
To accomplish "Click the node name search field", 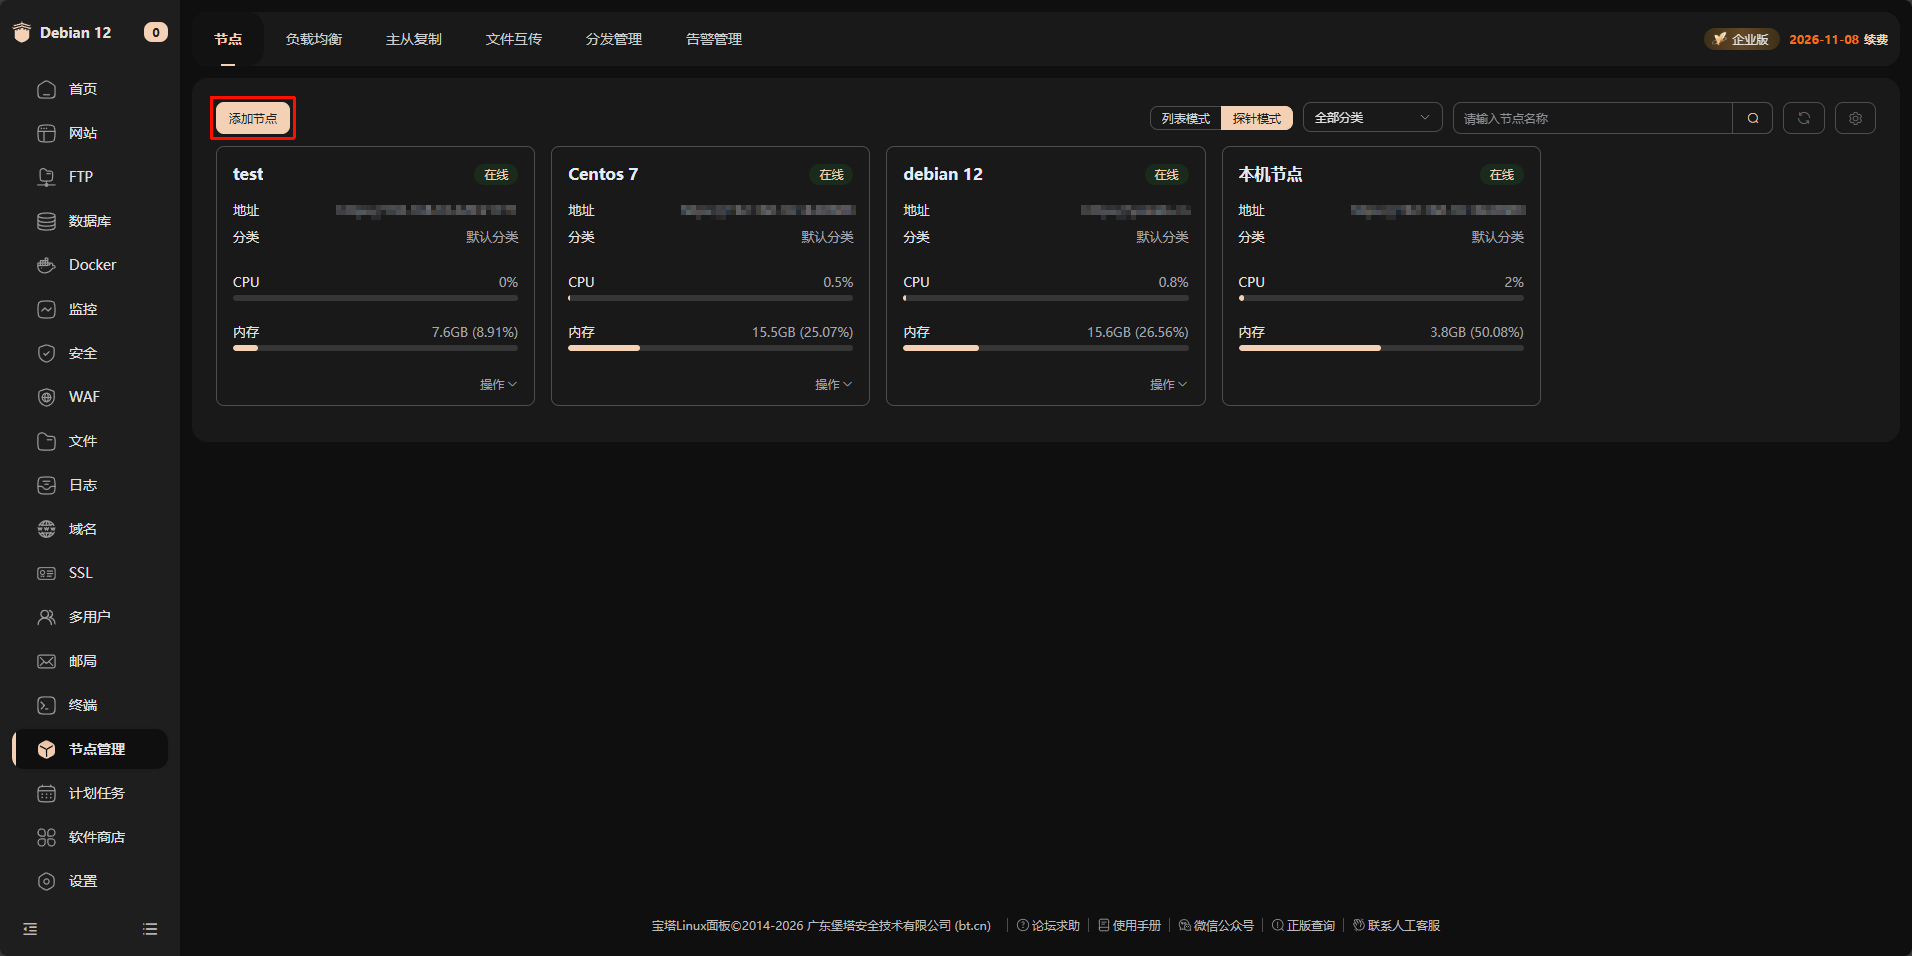I will pyautogui.click(x=1592, y=118).
